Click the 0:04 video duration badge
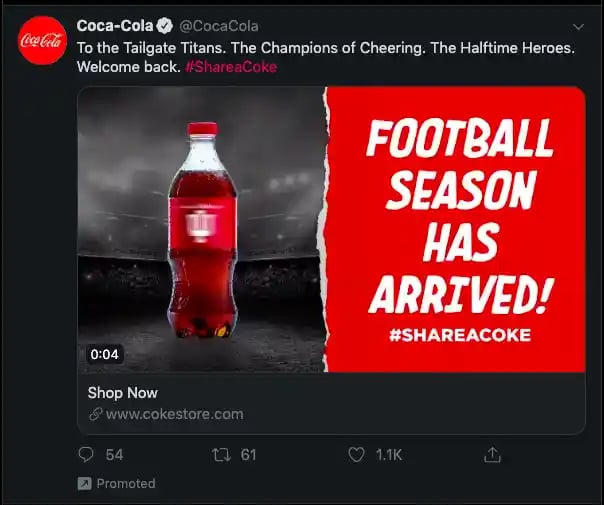 [104, 354]
